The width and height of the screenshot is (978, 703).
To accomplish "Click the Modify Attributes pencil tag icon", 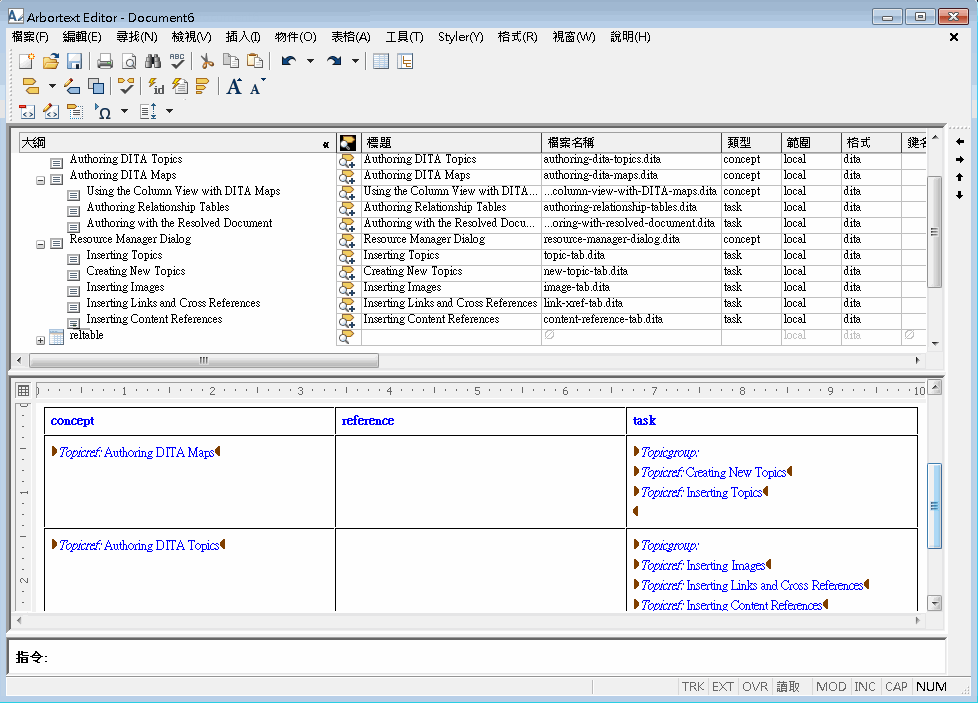I will pyautogui.click(x=72, y=86).
